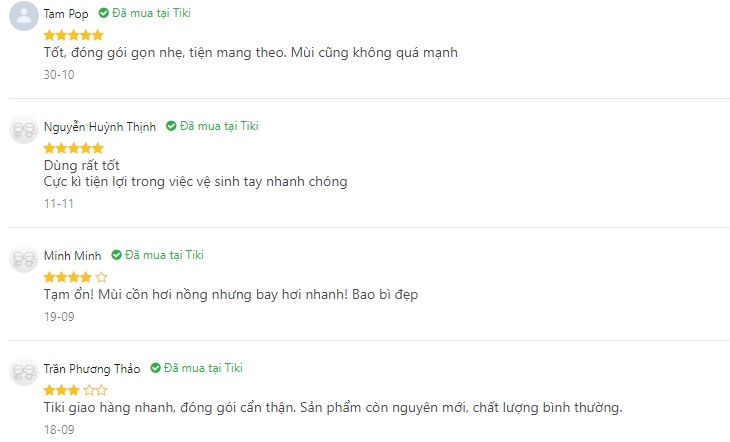730x442 pixels.
Task: Click verified purchase icon beside Trần Phương Thảo
Action: coord(155,368)
